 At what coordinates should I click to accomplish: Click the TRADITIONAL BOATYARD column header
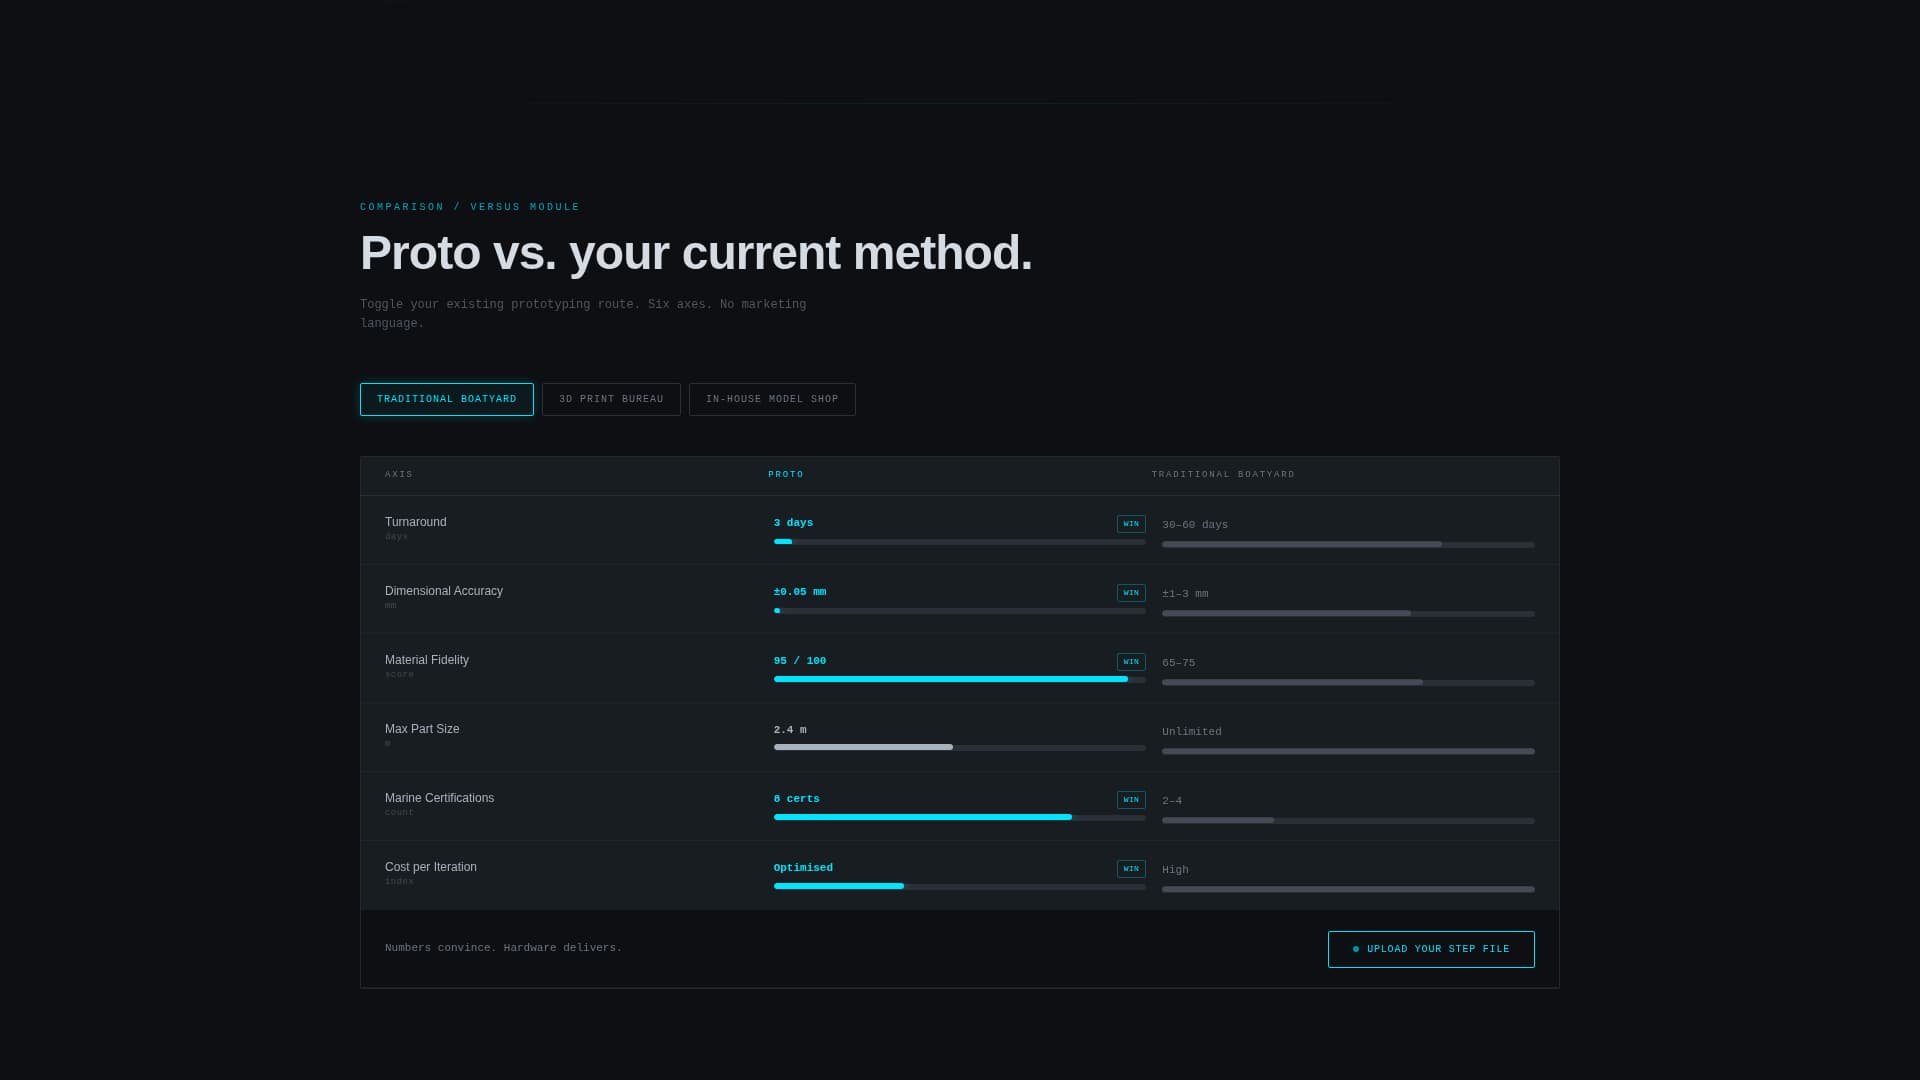(x=1222, y=474)
